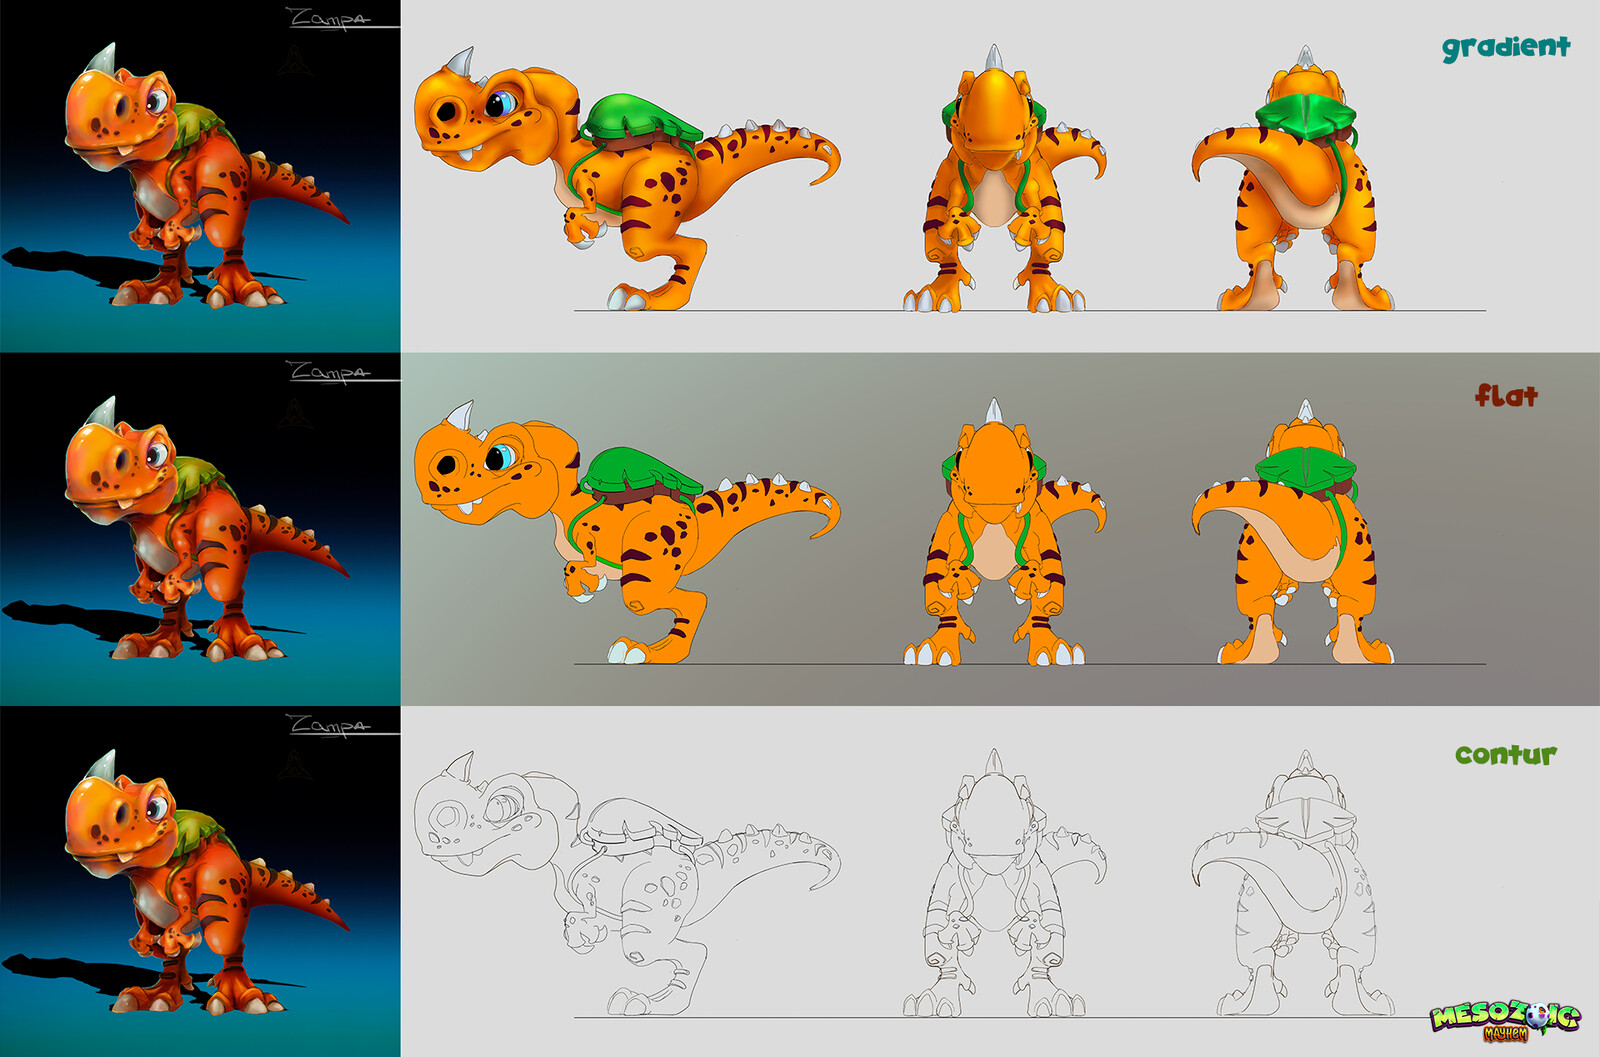This screenshot has height=1057, width=1600.
Task: Select the gradient row back-view dinosaur
Action: (1292, 179)
